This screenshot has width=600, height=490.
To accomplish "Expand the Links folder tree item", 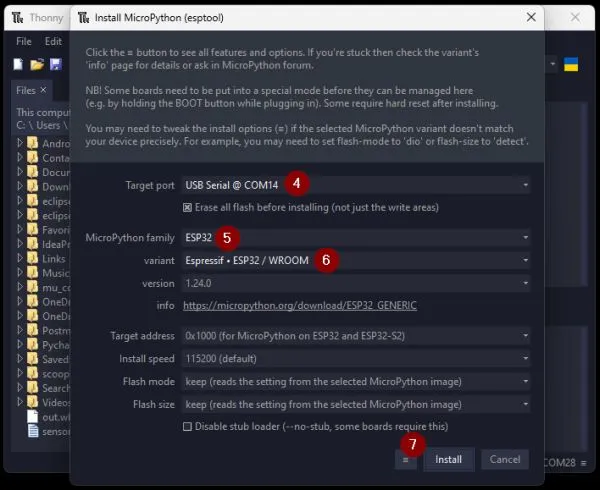I will 18,259.
